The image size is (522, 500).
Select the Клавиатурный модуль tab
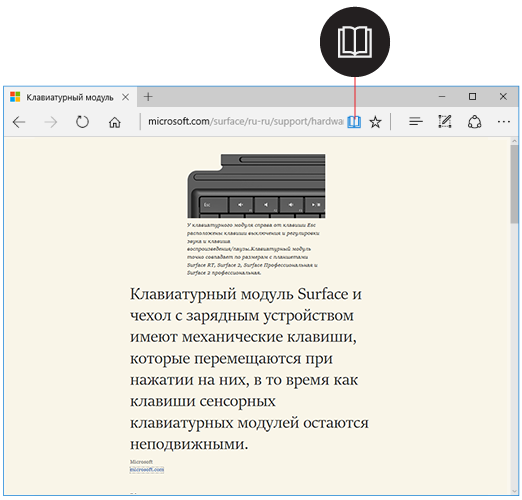(x=70, y=97)
